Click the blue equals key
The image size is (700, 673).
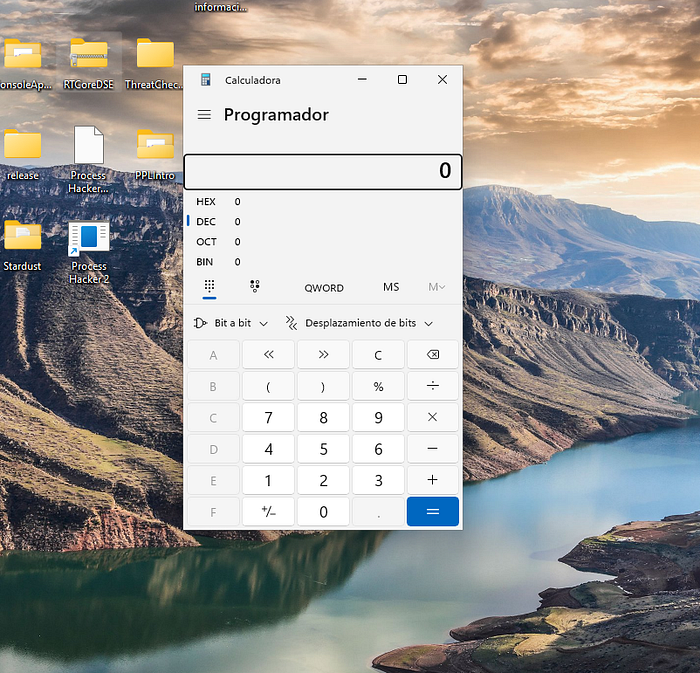pos(433,511)
